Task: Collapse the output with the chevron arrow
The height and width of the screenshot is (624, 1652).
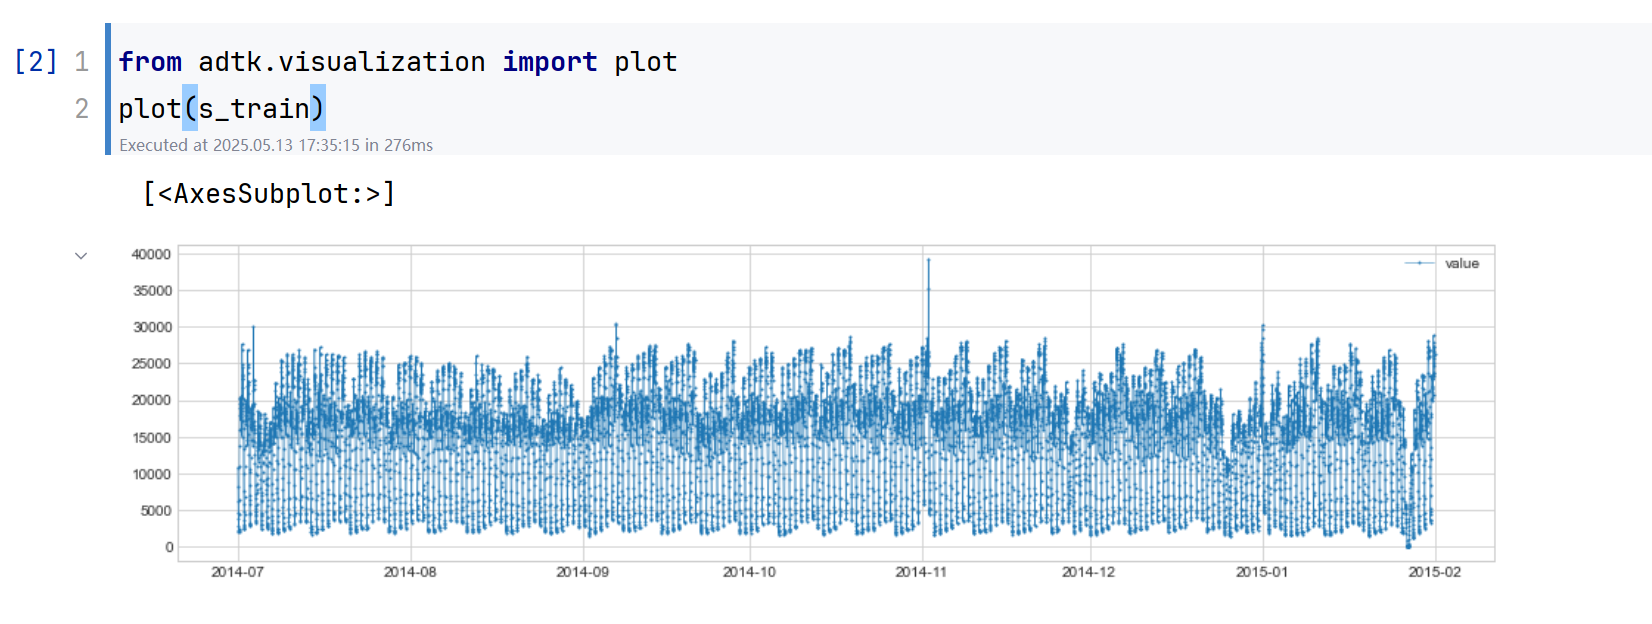Action: coord(81,256)
